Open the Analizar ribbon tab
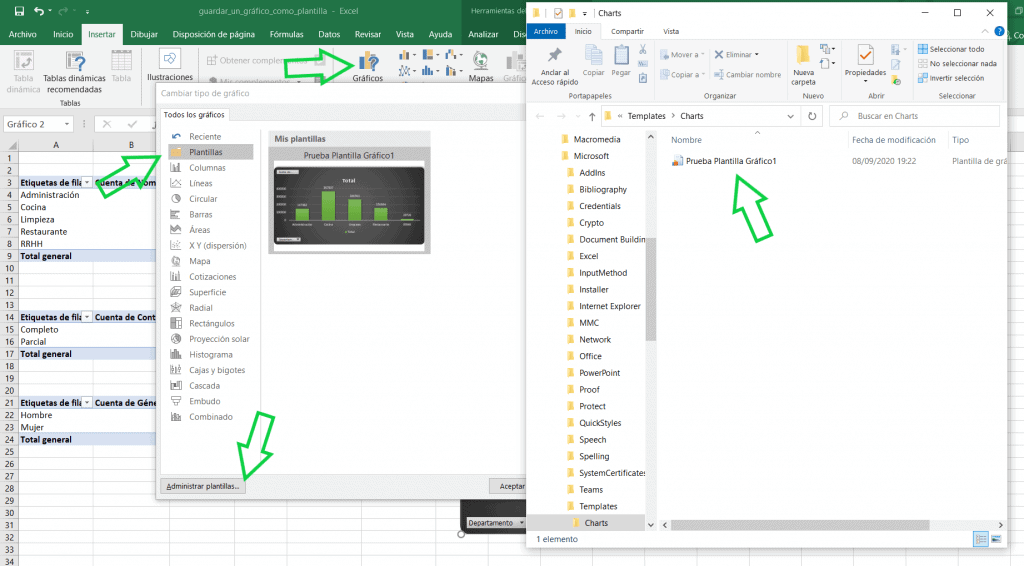The width and height of the screenshot is (1024, 566). [x=483, y=34]
